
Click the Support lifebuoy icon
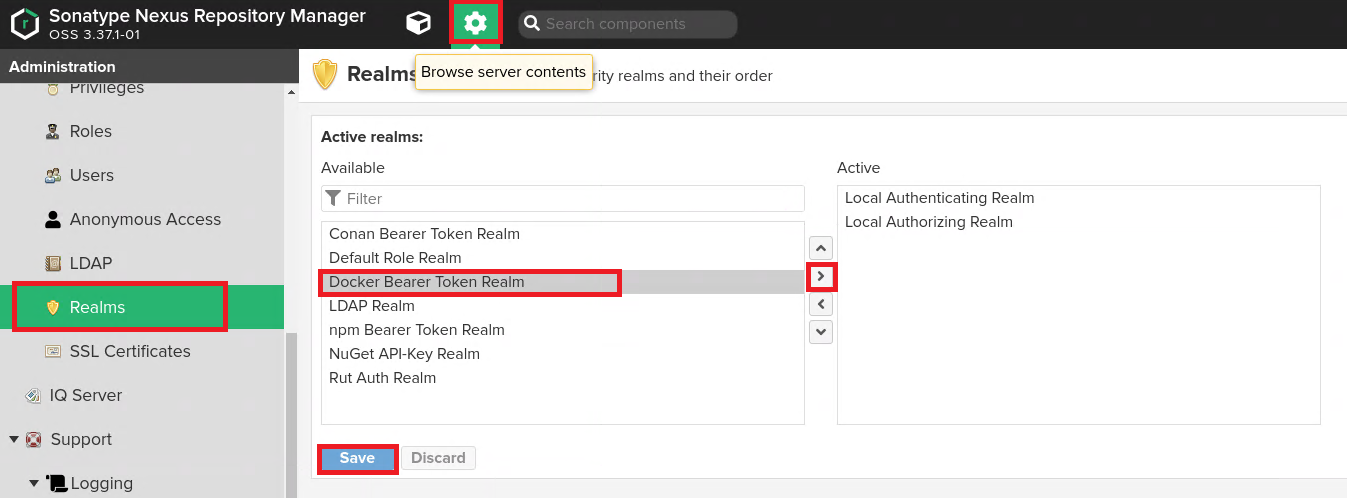(x=34, y=440)
